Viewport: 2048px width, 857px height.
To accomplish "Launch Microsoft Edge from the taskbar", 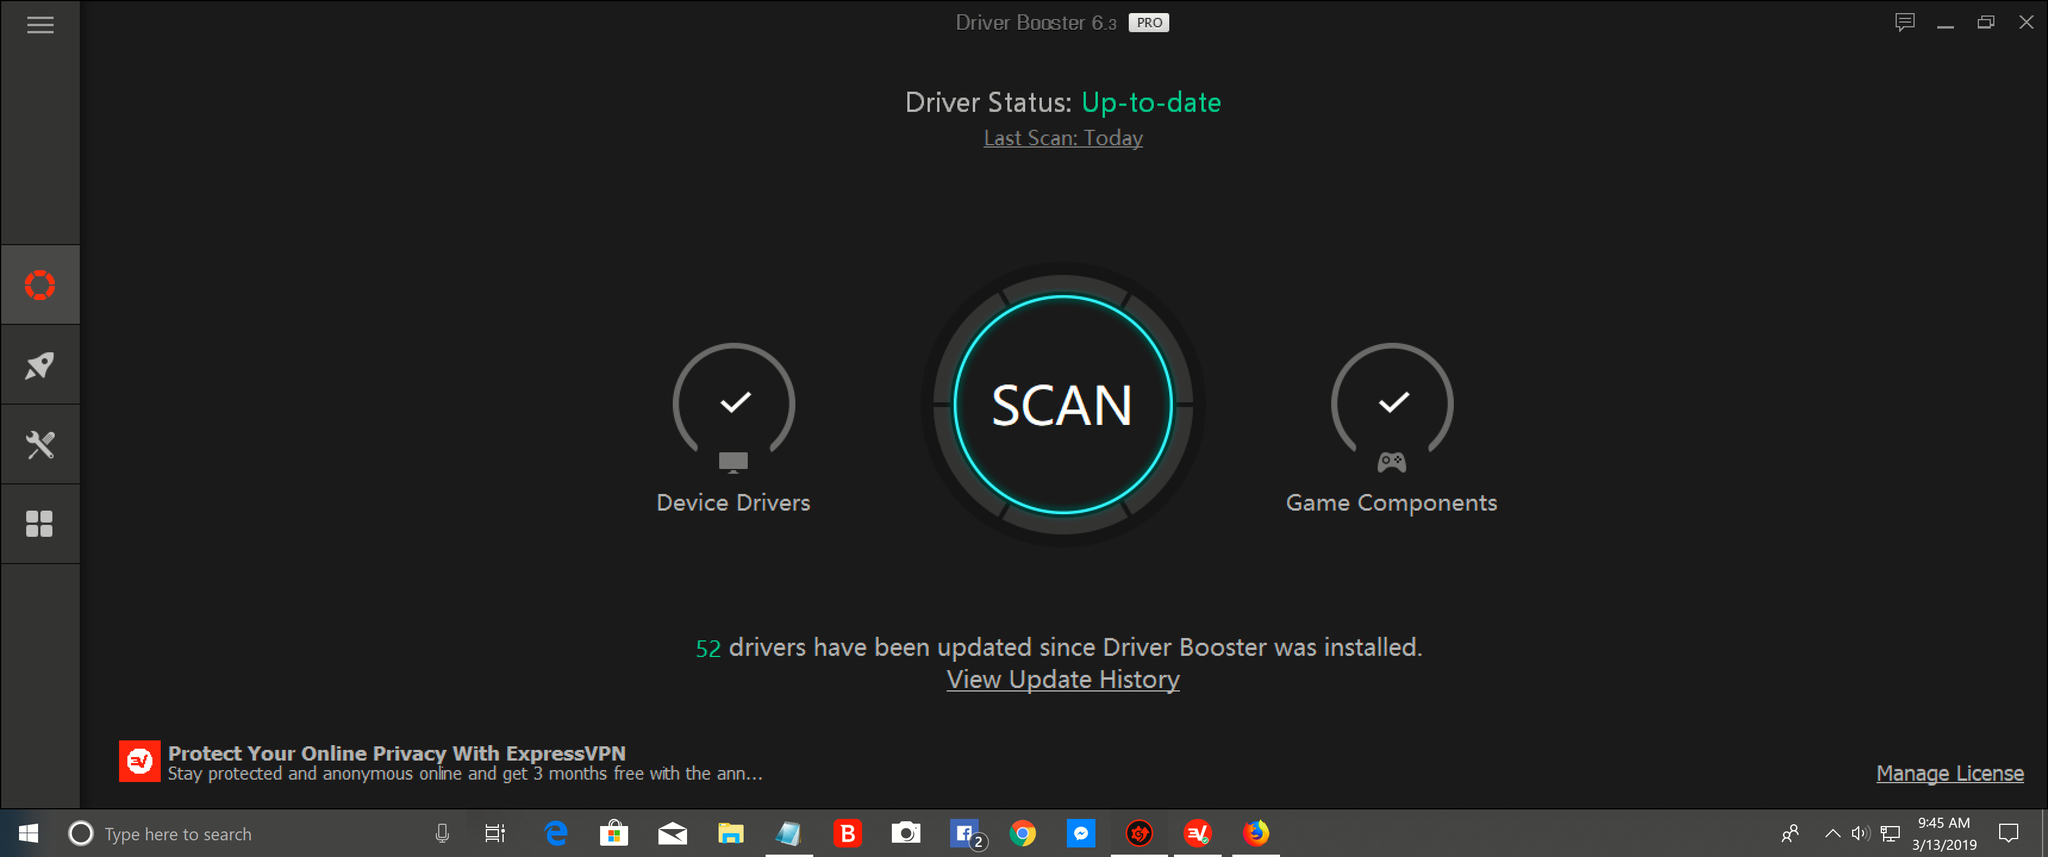I will (x=555, y=833).
